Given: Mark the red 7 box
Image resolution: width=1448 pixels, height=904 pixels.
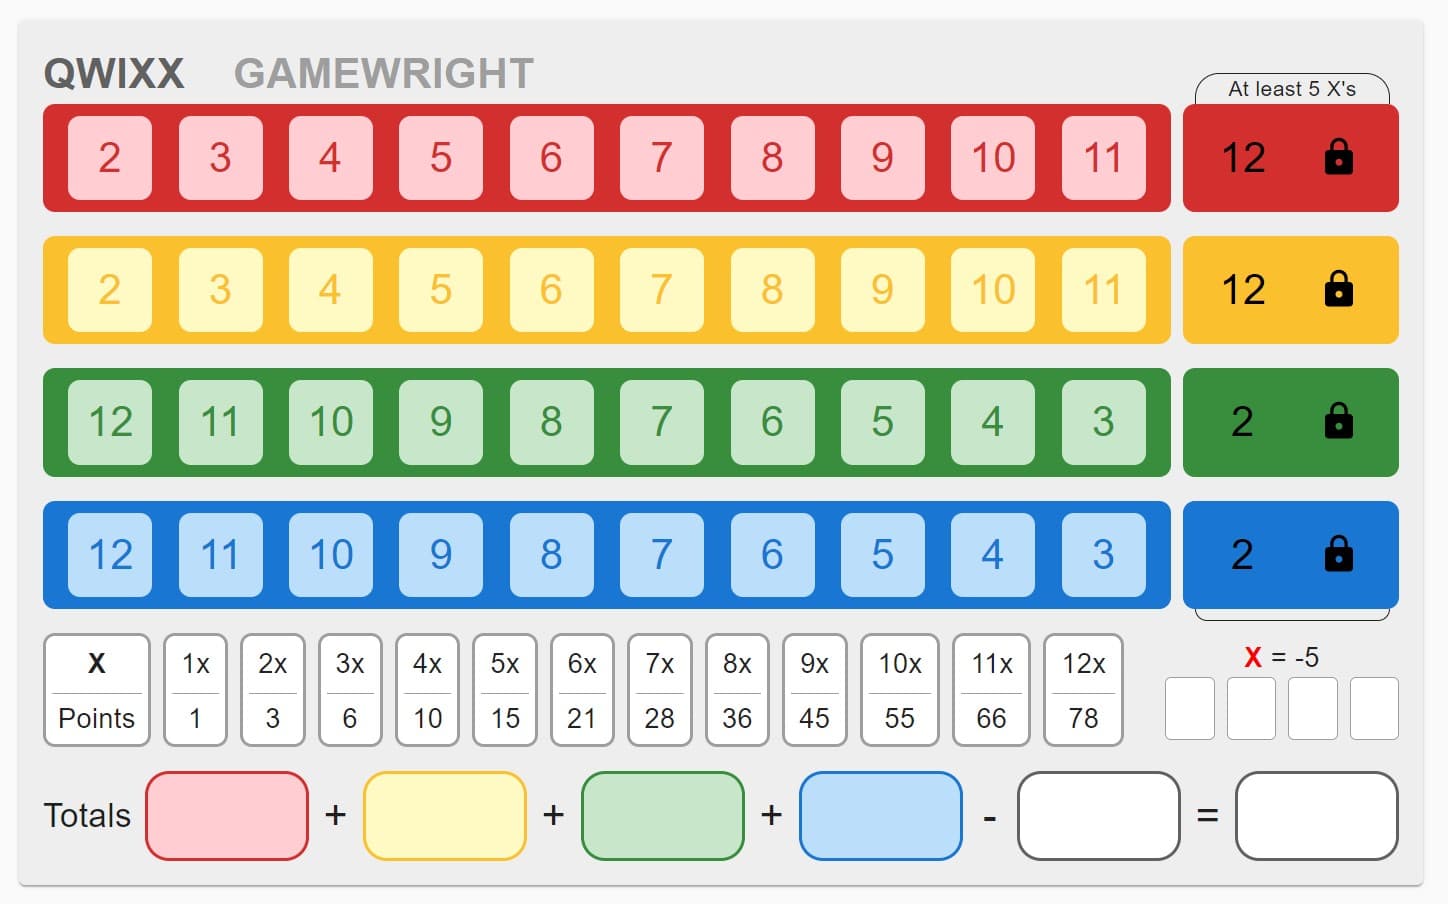Looking at the screenshot, I should (x=662, y=157).
